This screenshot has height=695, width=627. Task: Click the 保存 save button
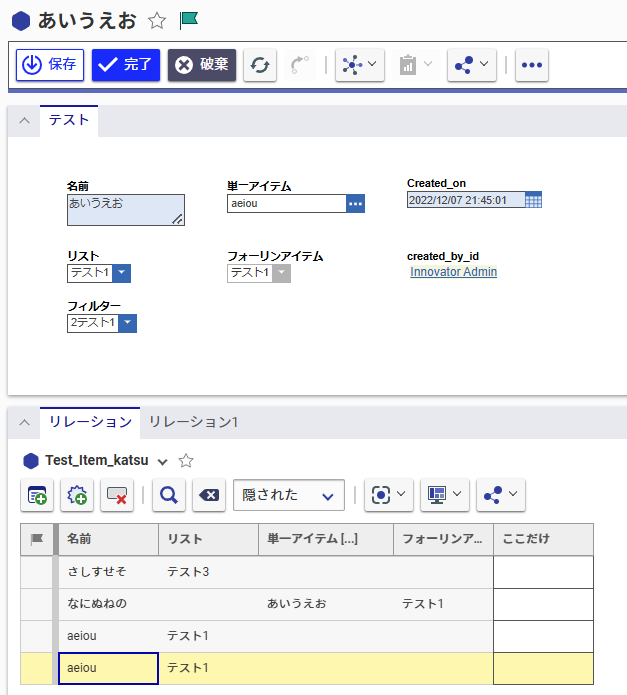point(50,65)
